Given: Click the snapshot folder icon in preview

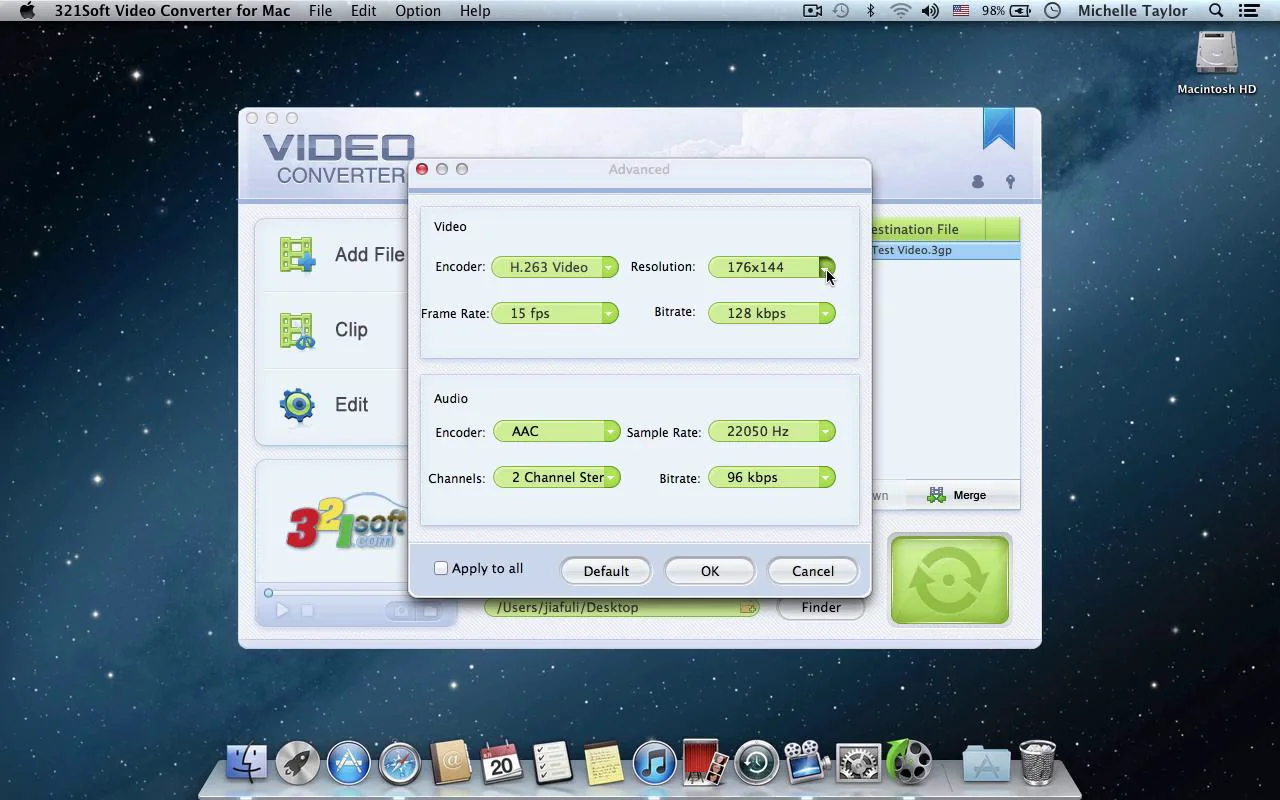Looking at the screenshot, I should pyautogui.click(x=429, y=611).
